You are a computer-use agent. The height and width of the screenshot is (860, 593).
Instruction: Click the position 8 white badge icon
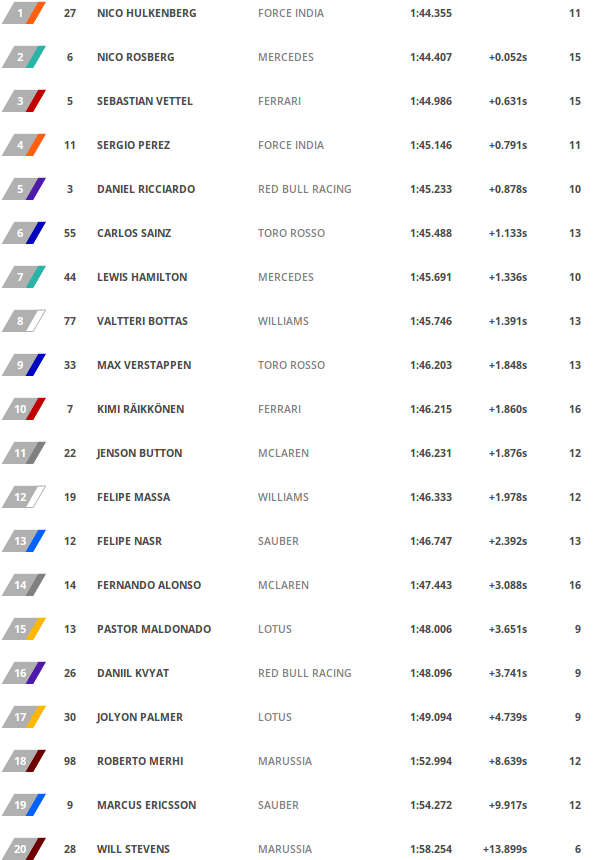(x=24, y=321)
